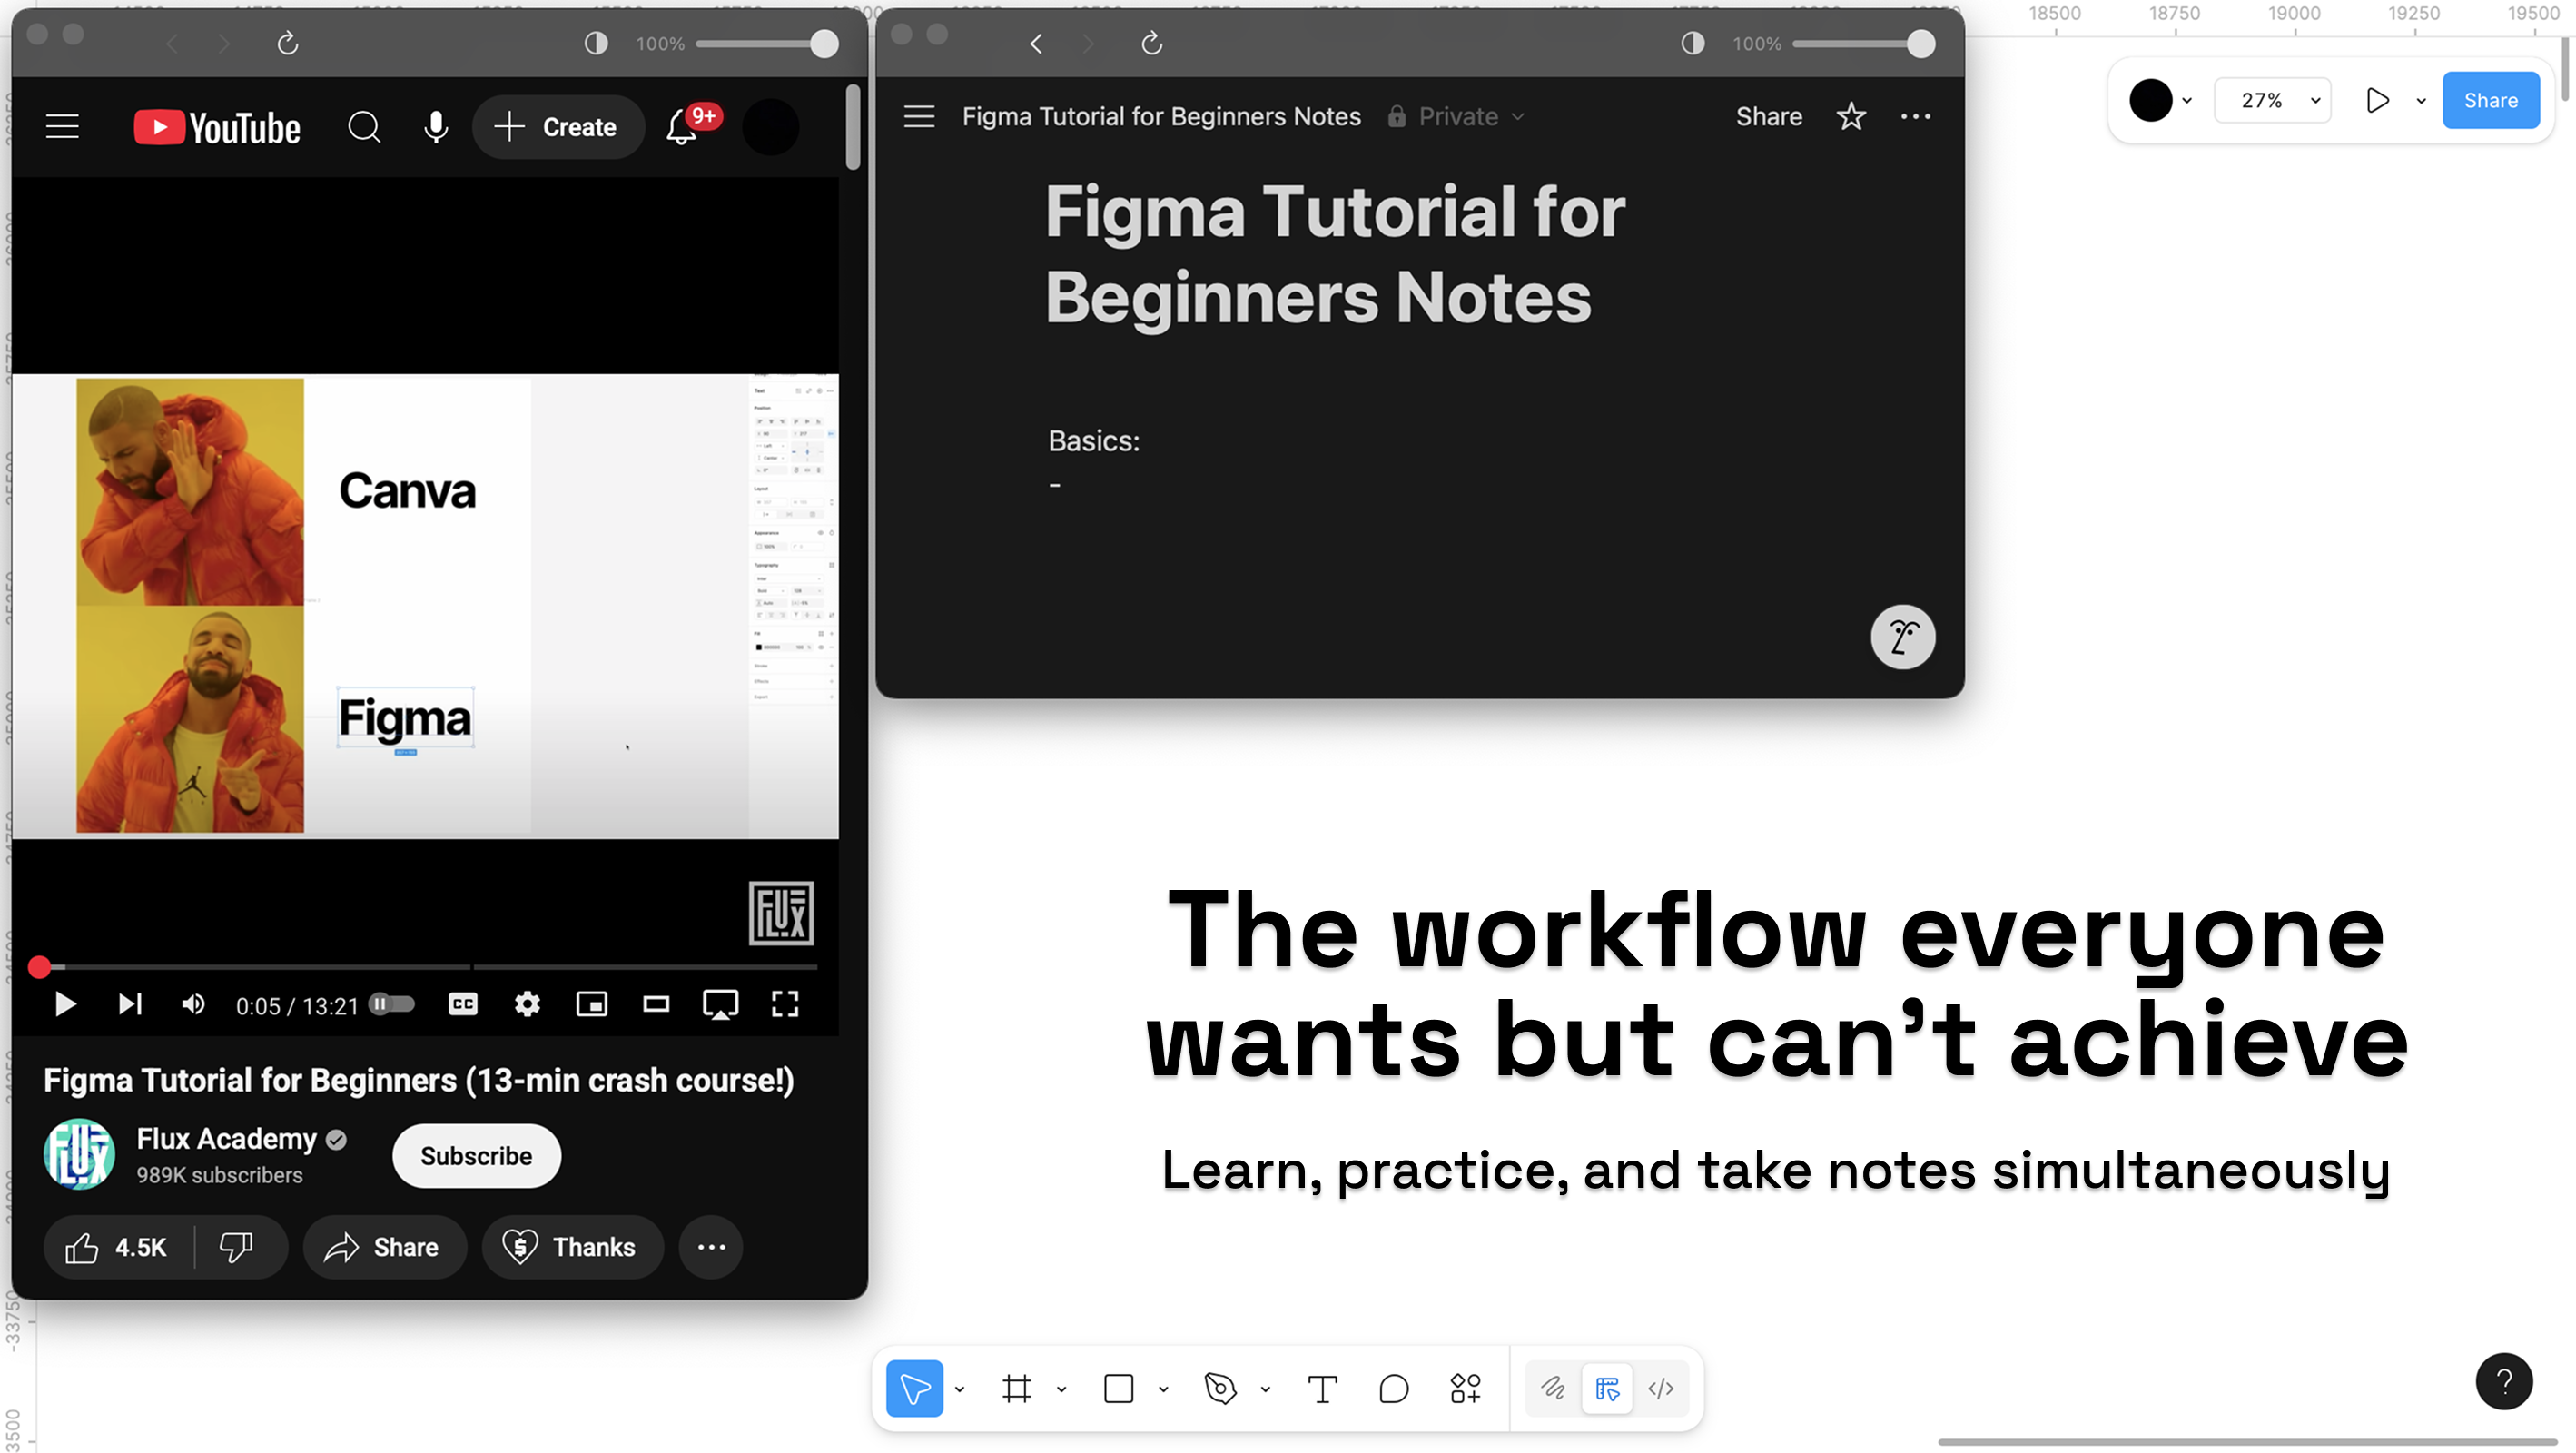Viewport: 2576px width, 1453px height.
Task: Skip to next video
Action: coord(130,1004)
